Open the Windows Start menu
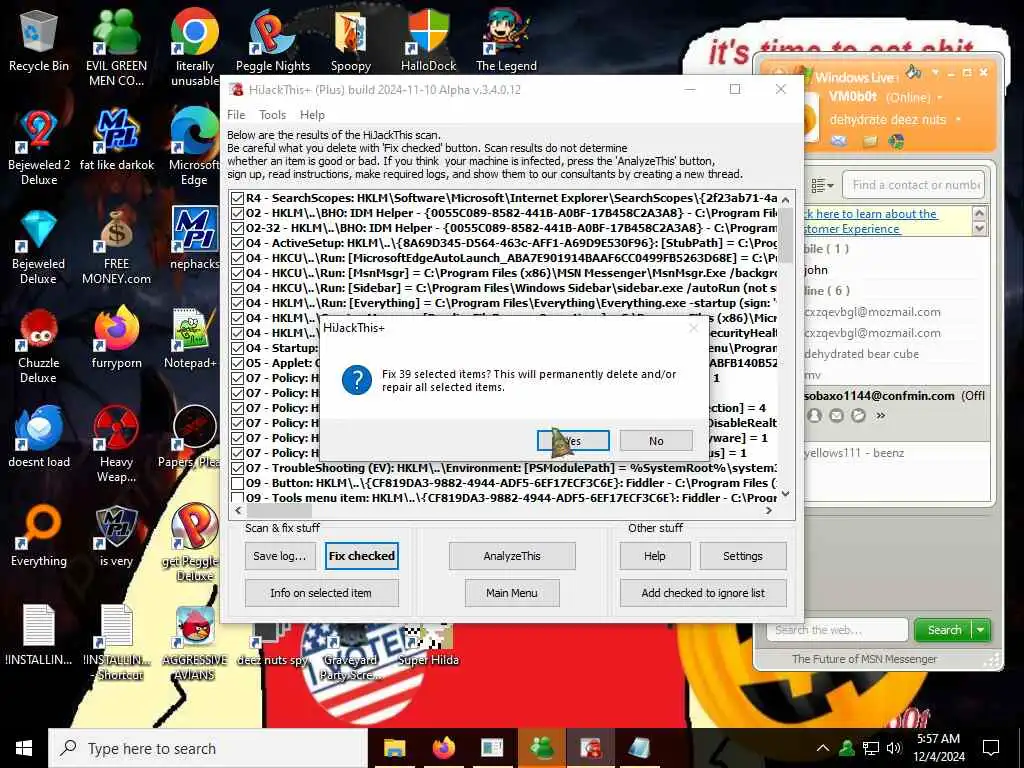The image size is (1024, 768). 24,748
